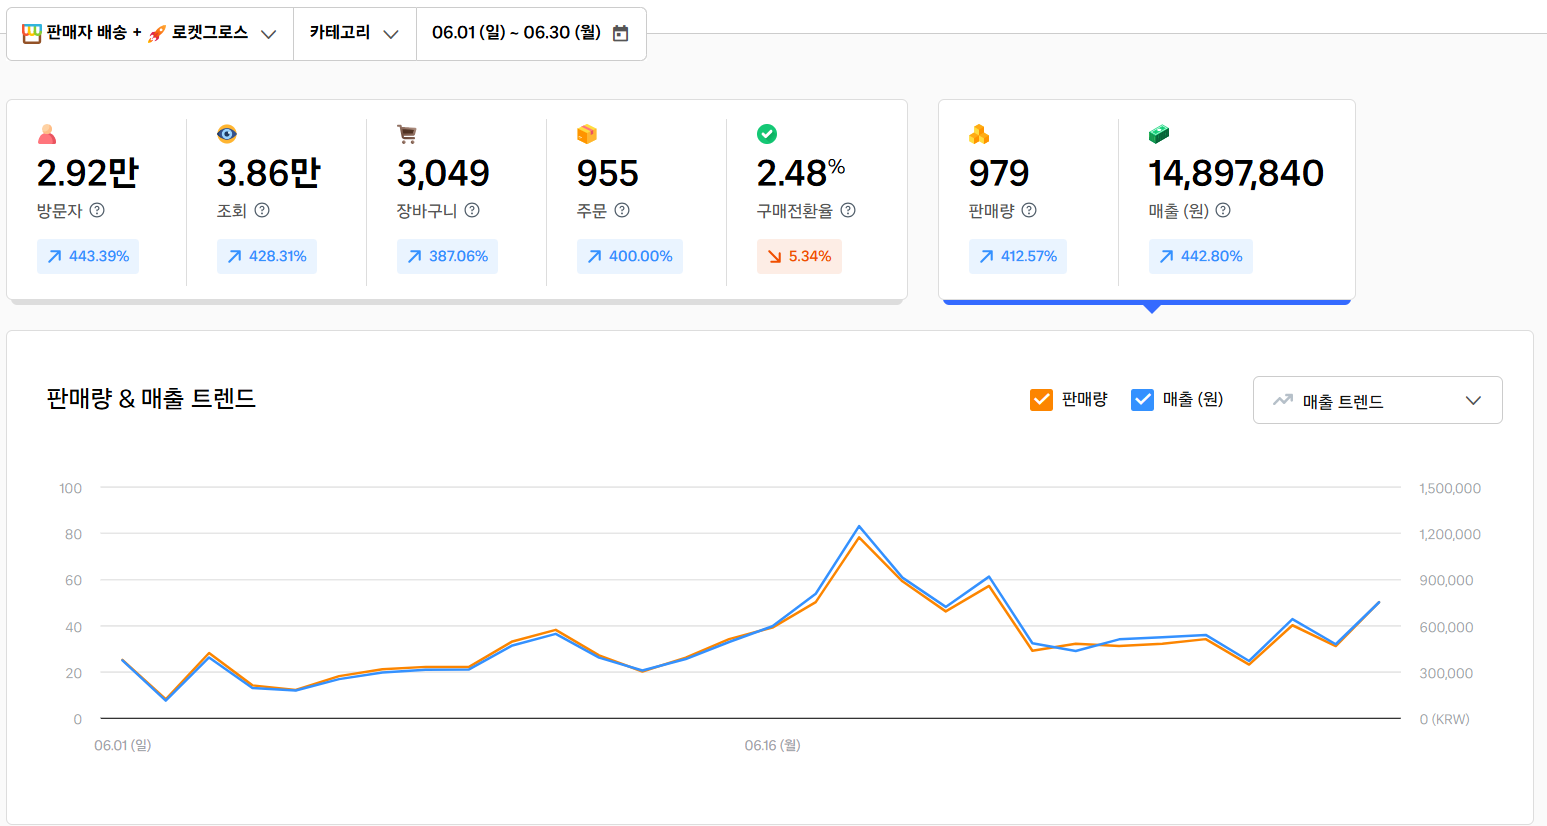This screenshot has height=826, width=1547.
Task: Click the 06.01 ~ 06.30 date range
Action: (516, 33)
